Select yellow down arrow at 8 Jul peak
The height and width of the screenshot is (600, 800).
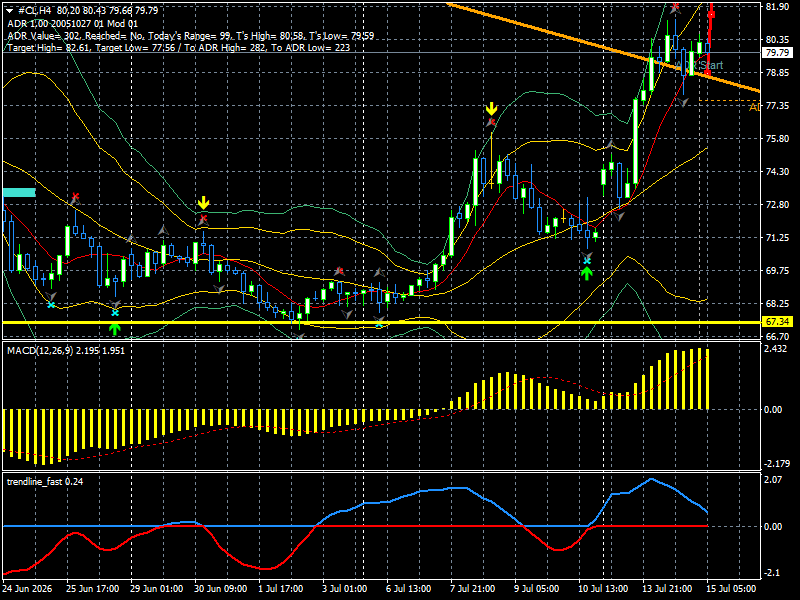[491, 109]
